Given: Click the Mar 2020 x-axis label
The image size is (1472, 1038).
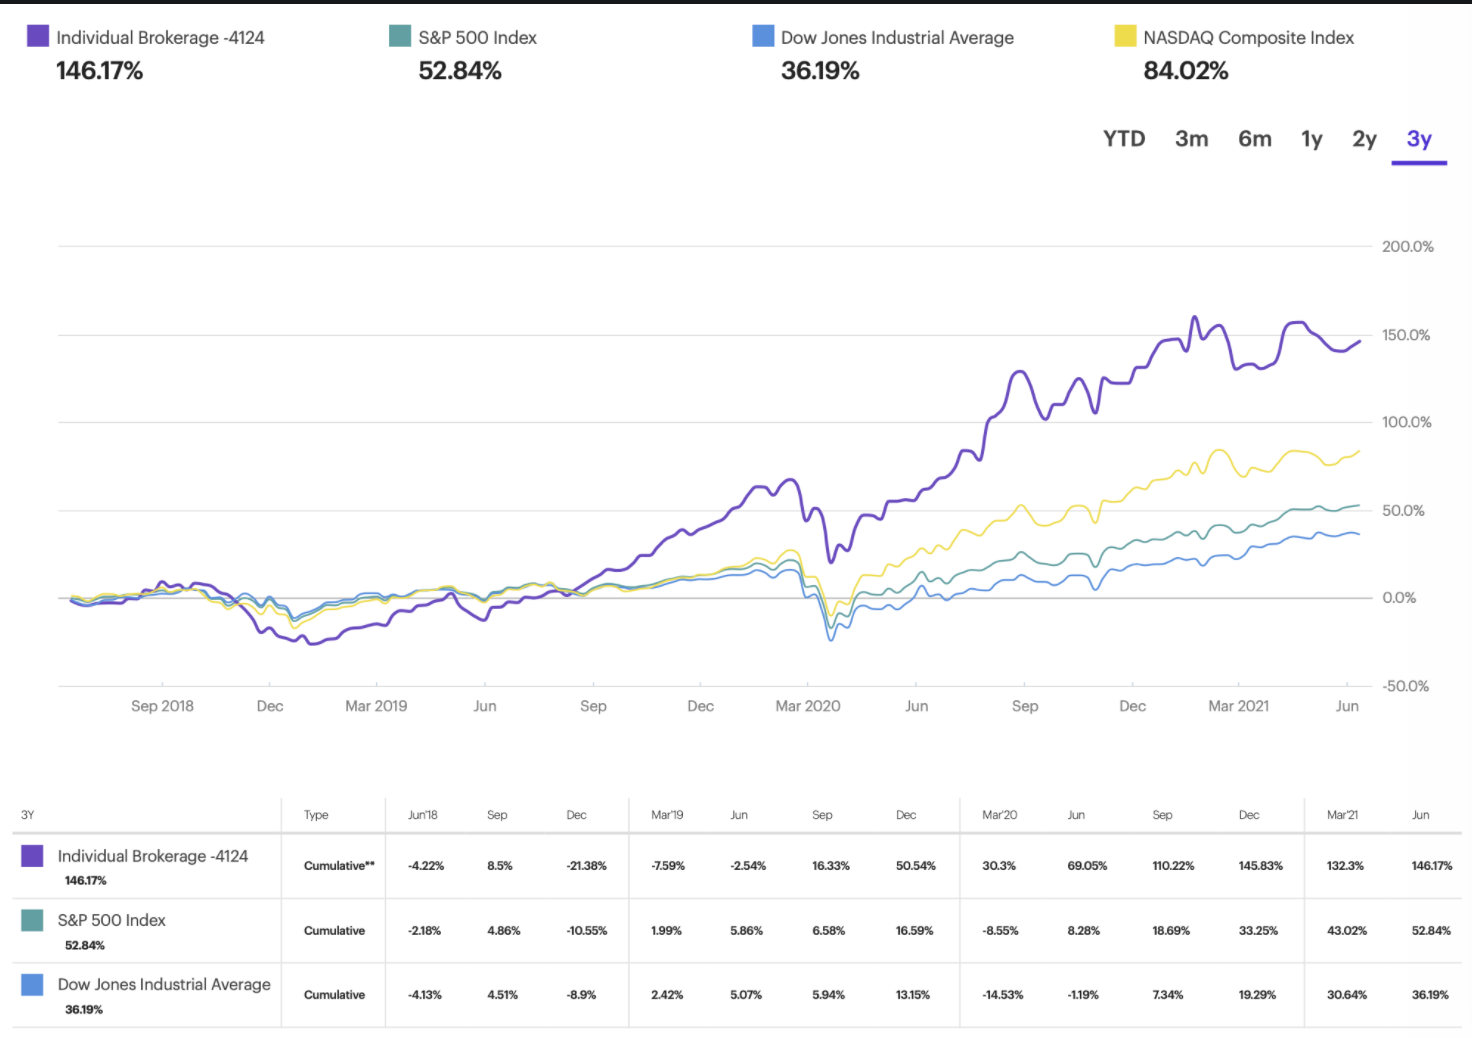Looking at the screenshot, I should (x=808, y=706).
